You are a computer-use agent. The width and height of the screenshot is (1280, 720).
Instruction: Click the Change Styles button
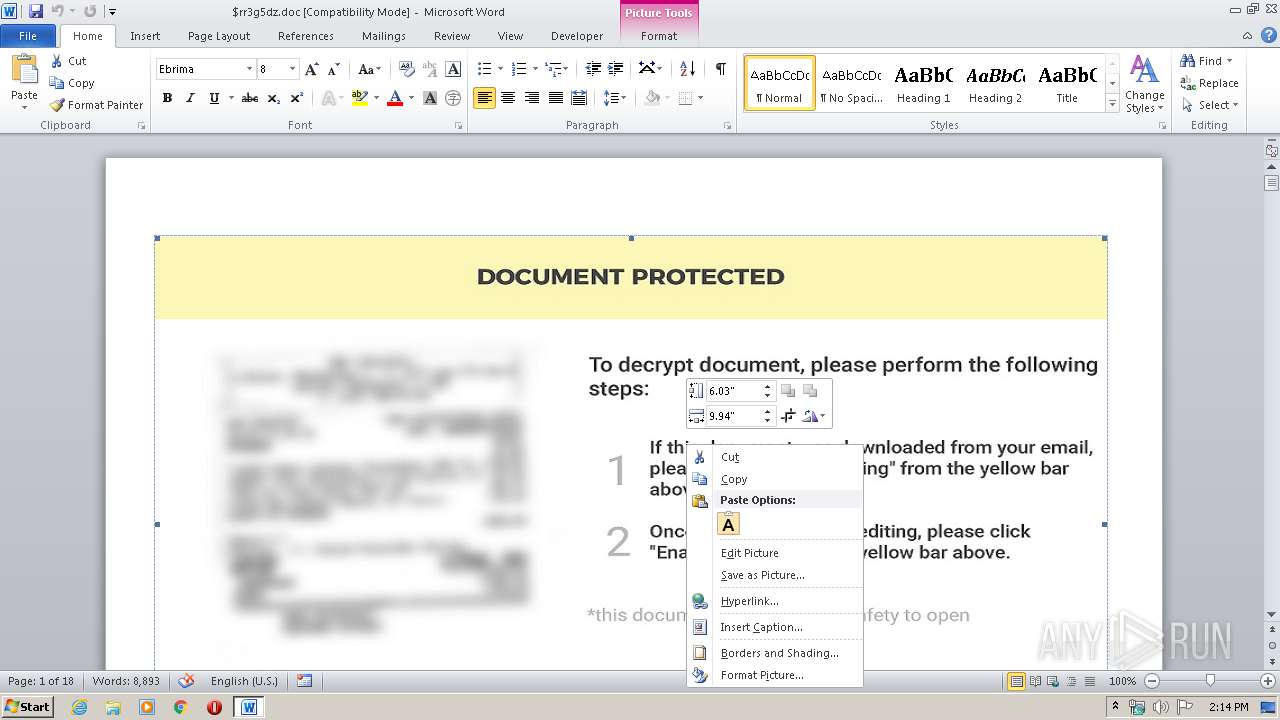[x=1144, y=85]
